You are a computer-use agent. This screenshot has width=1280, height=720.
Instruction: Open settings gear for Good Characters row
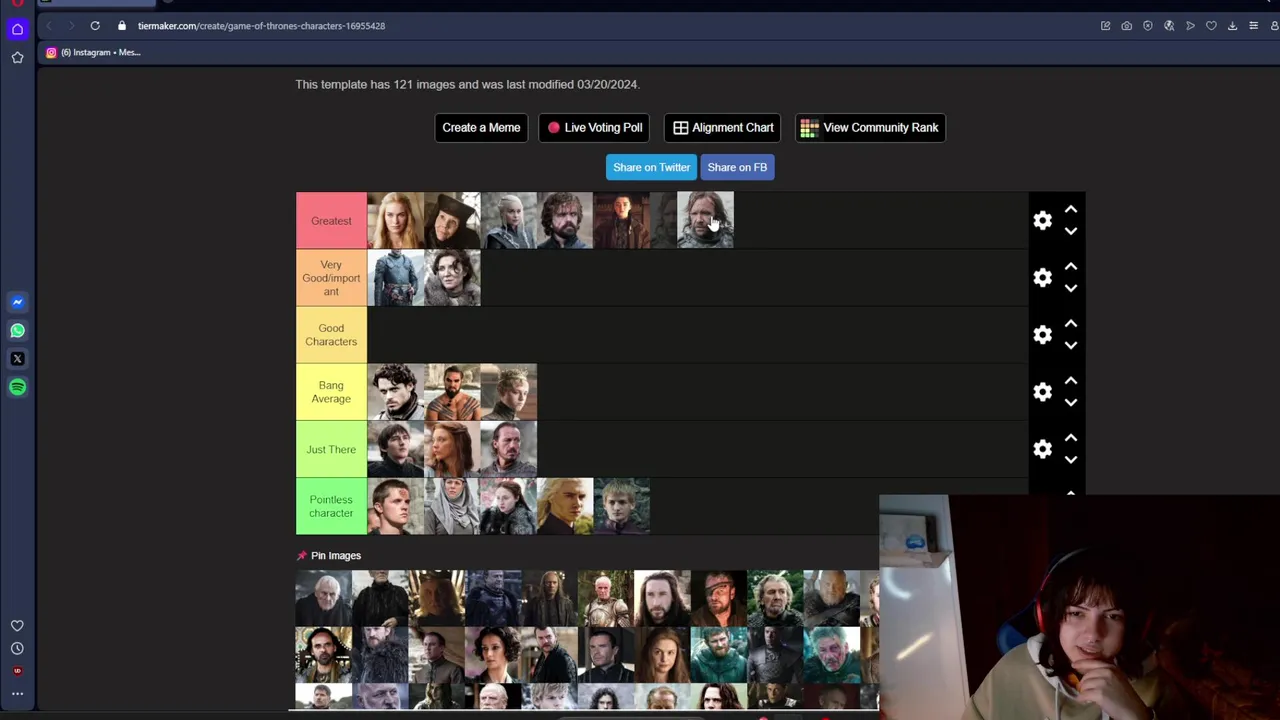[1043, 334]
